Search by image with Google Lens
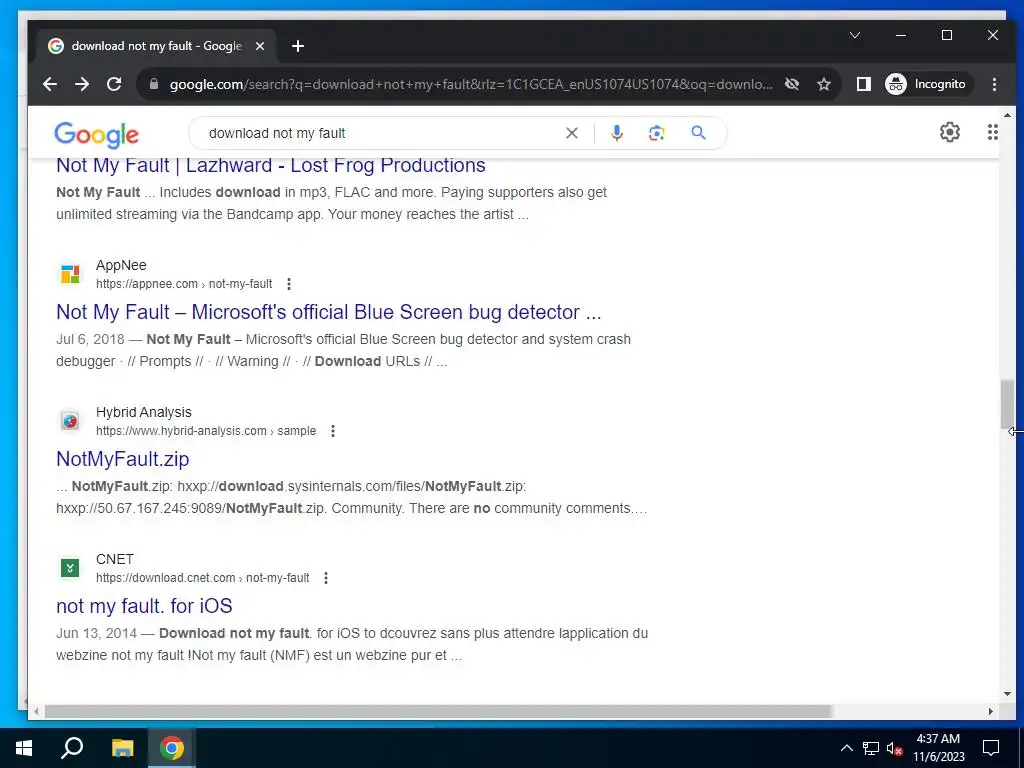 tap(656, 133)
